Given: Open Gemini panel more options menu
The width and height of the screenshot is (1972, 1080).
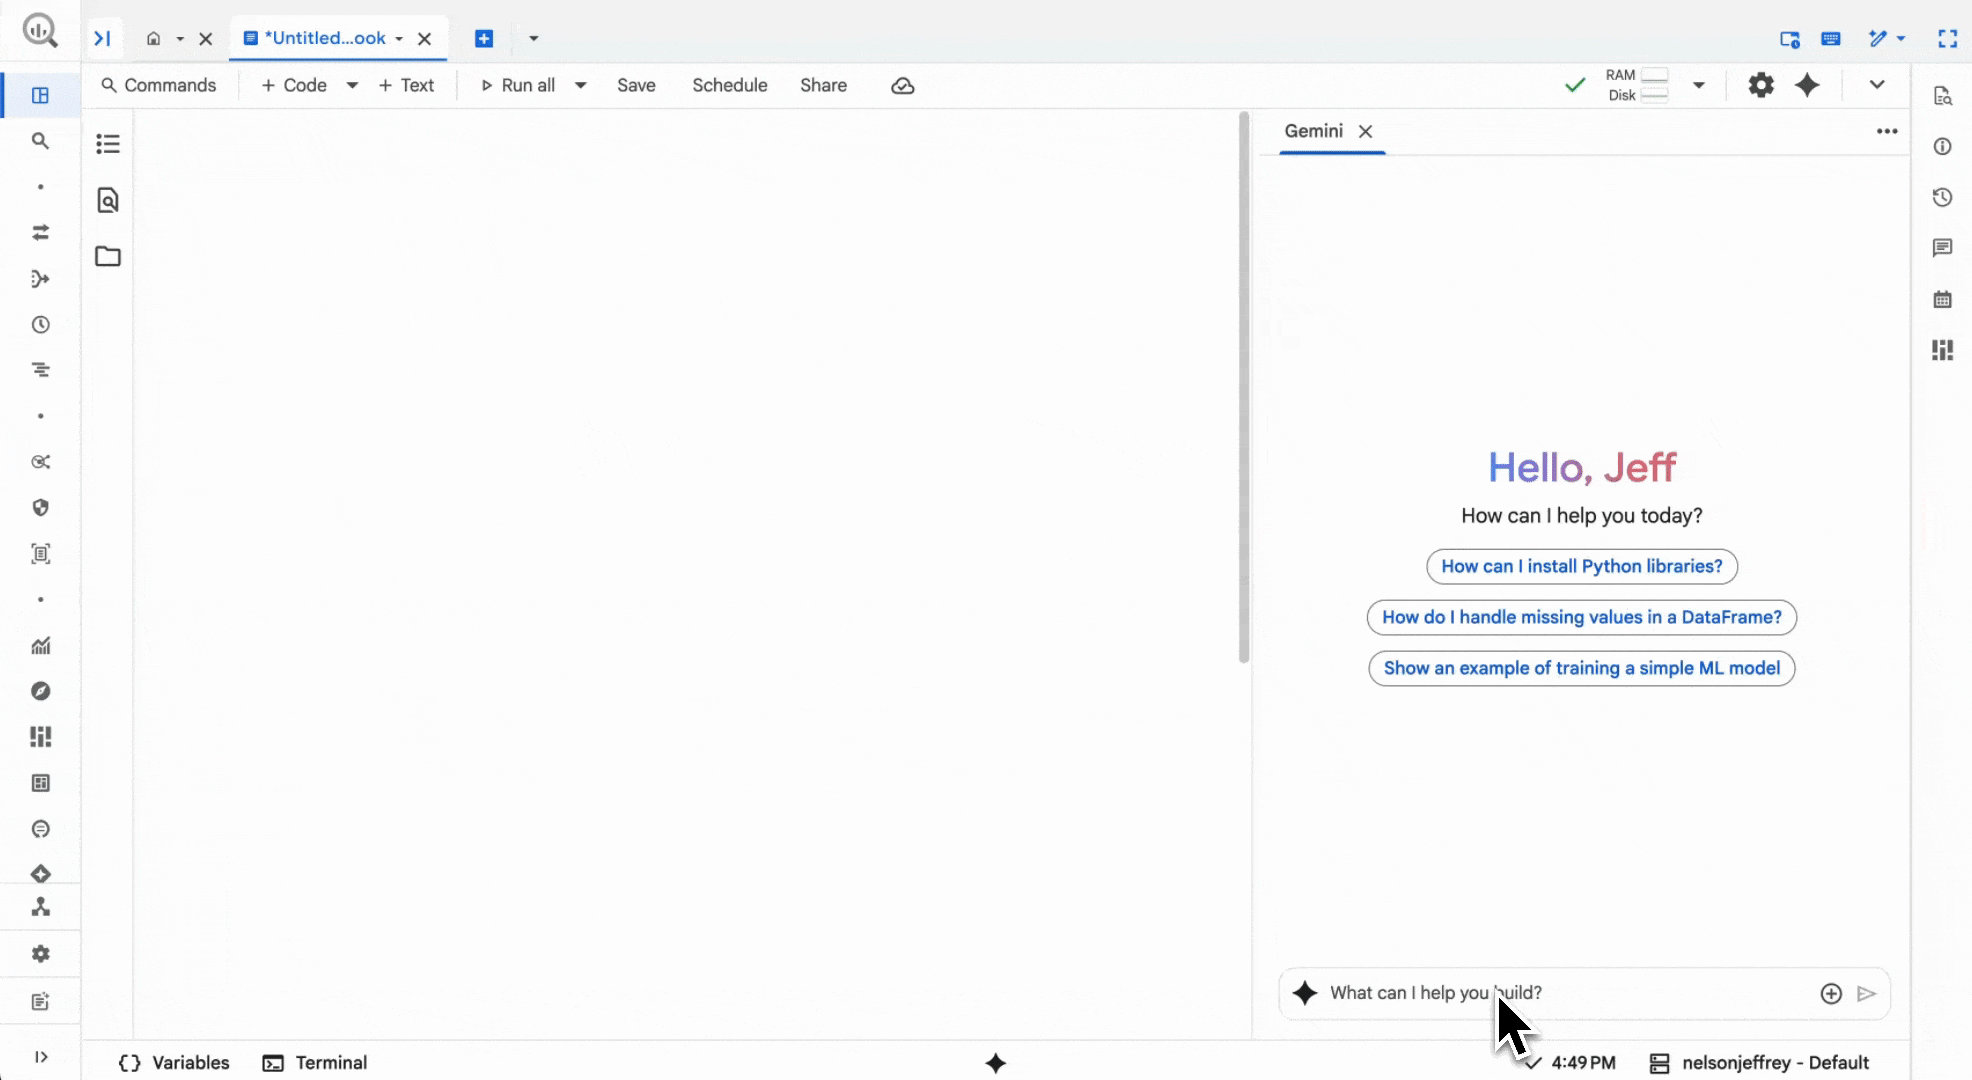Looking at the screenshot, I should (1887, 131).
